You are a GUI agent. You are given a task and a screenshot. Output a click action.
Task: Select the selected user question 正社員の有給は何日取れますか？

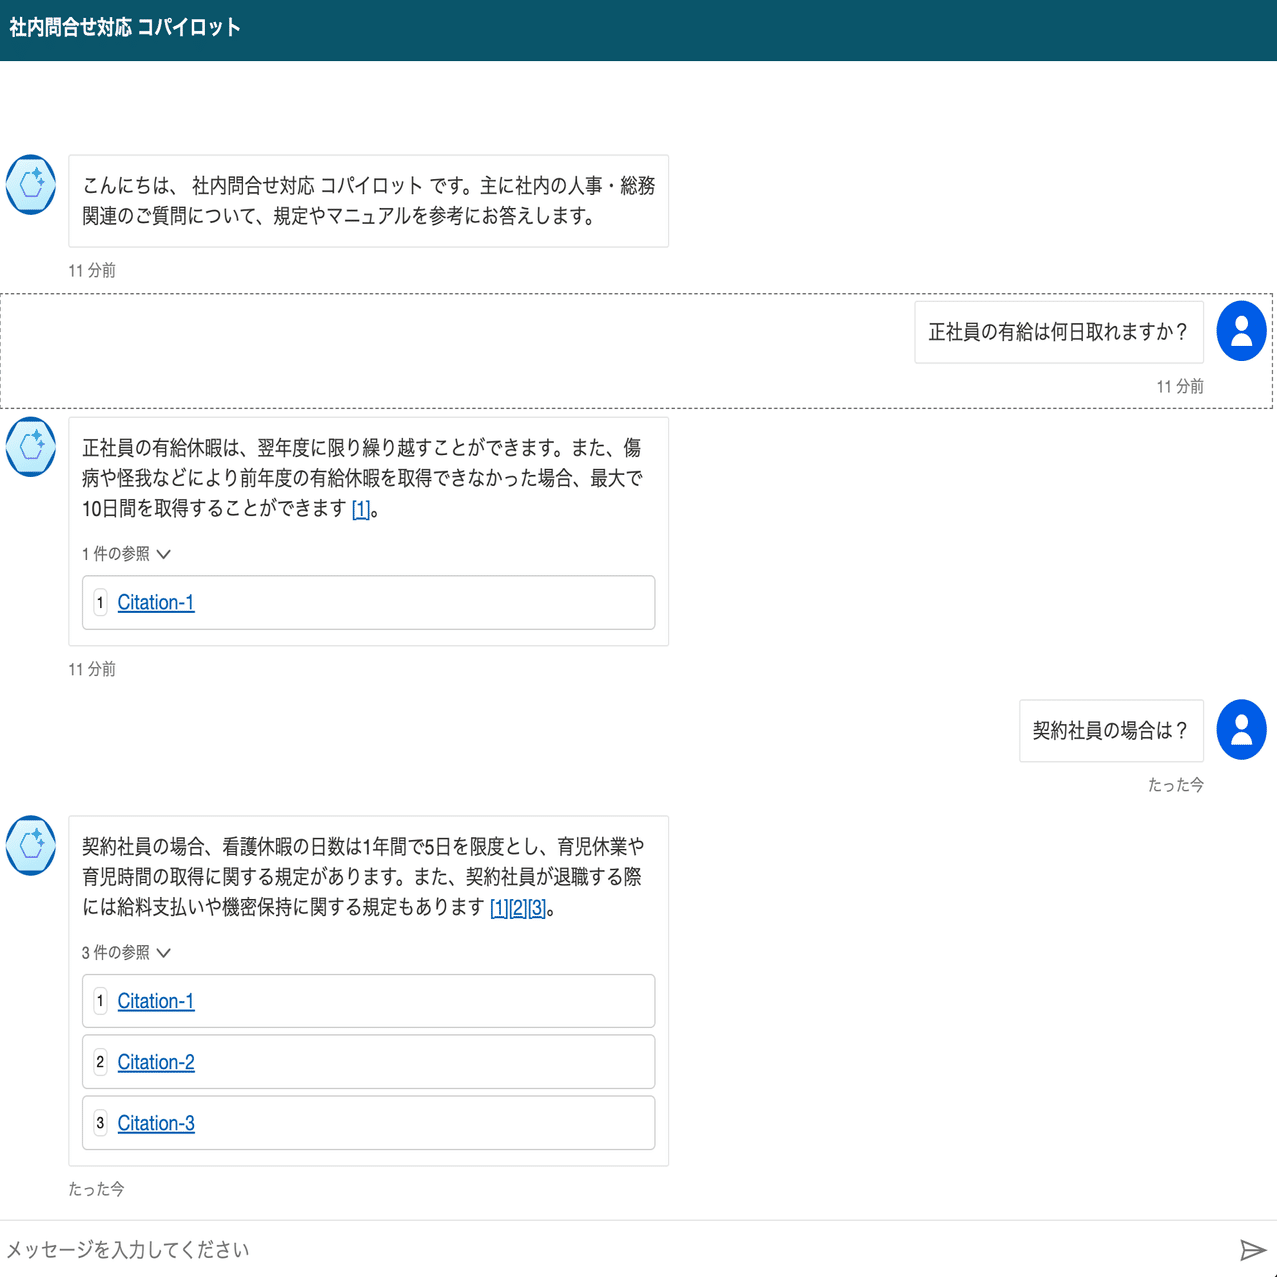click(x=1058, y=331)
